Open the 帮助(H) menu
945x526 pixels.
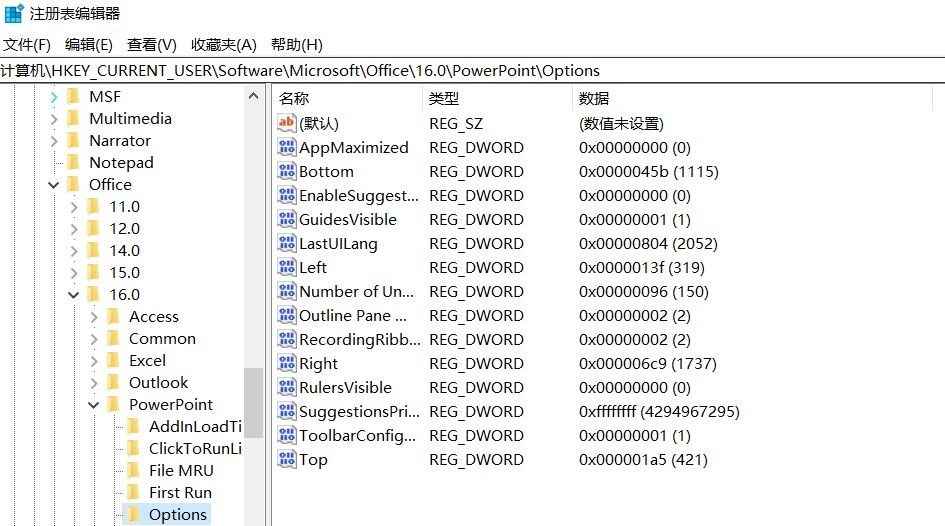click(x=297, y=45)
